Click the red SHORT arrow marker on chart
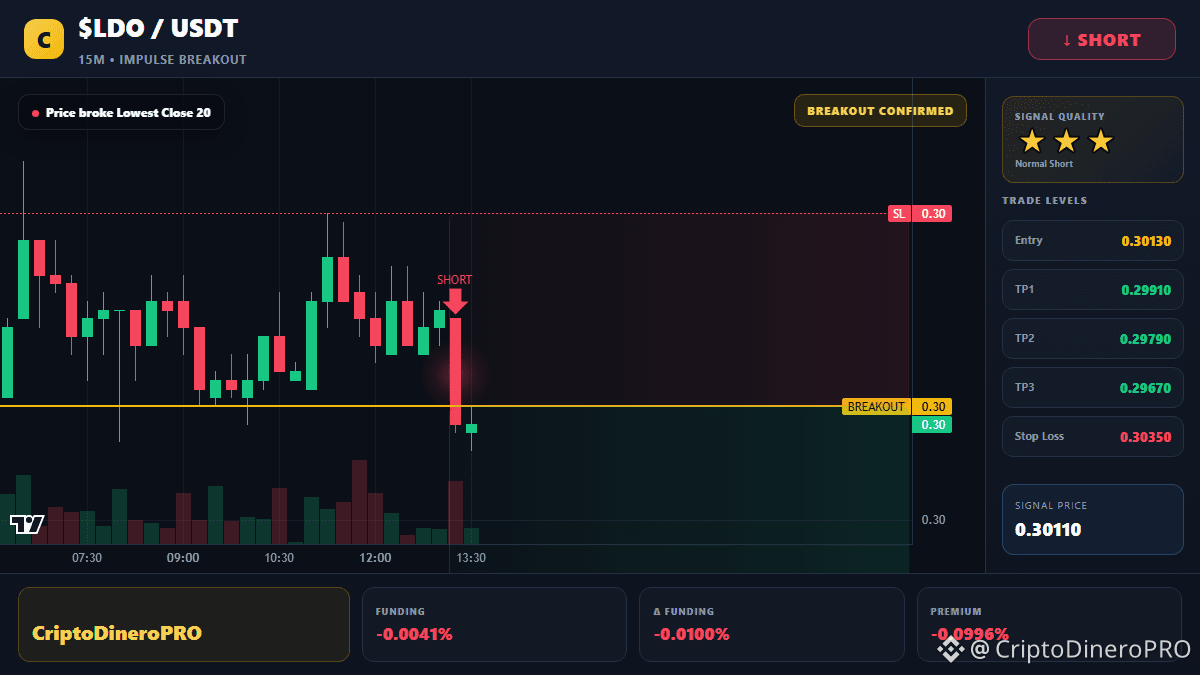1200x675 pixels. coord(455,301)
